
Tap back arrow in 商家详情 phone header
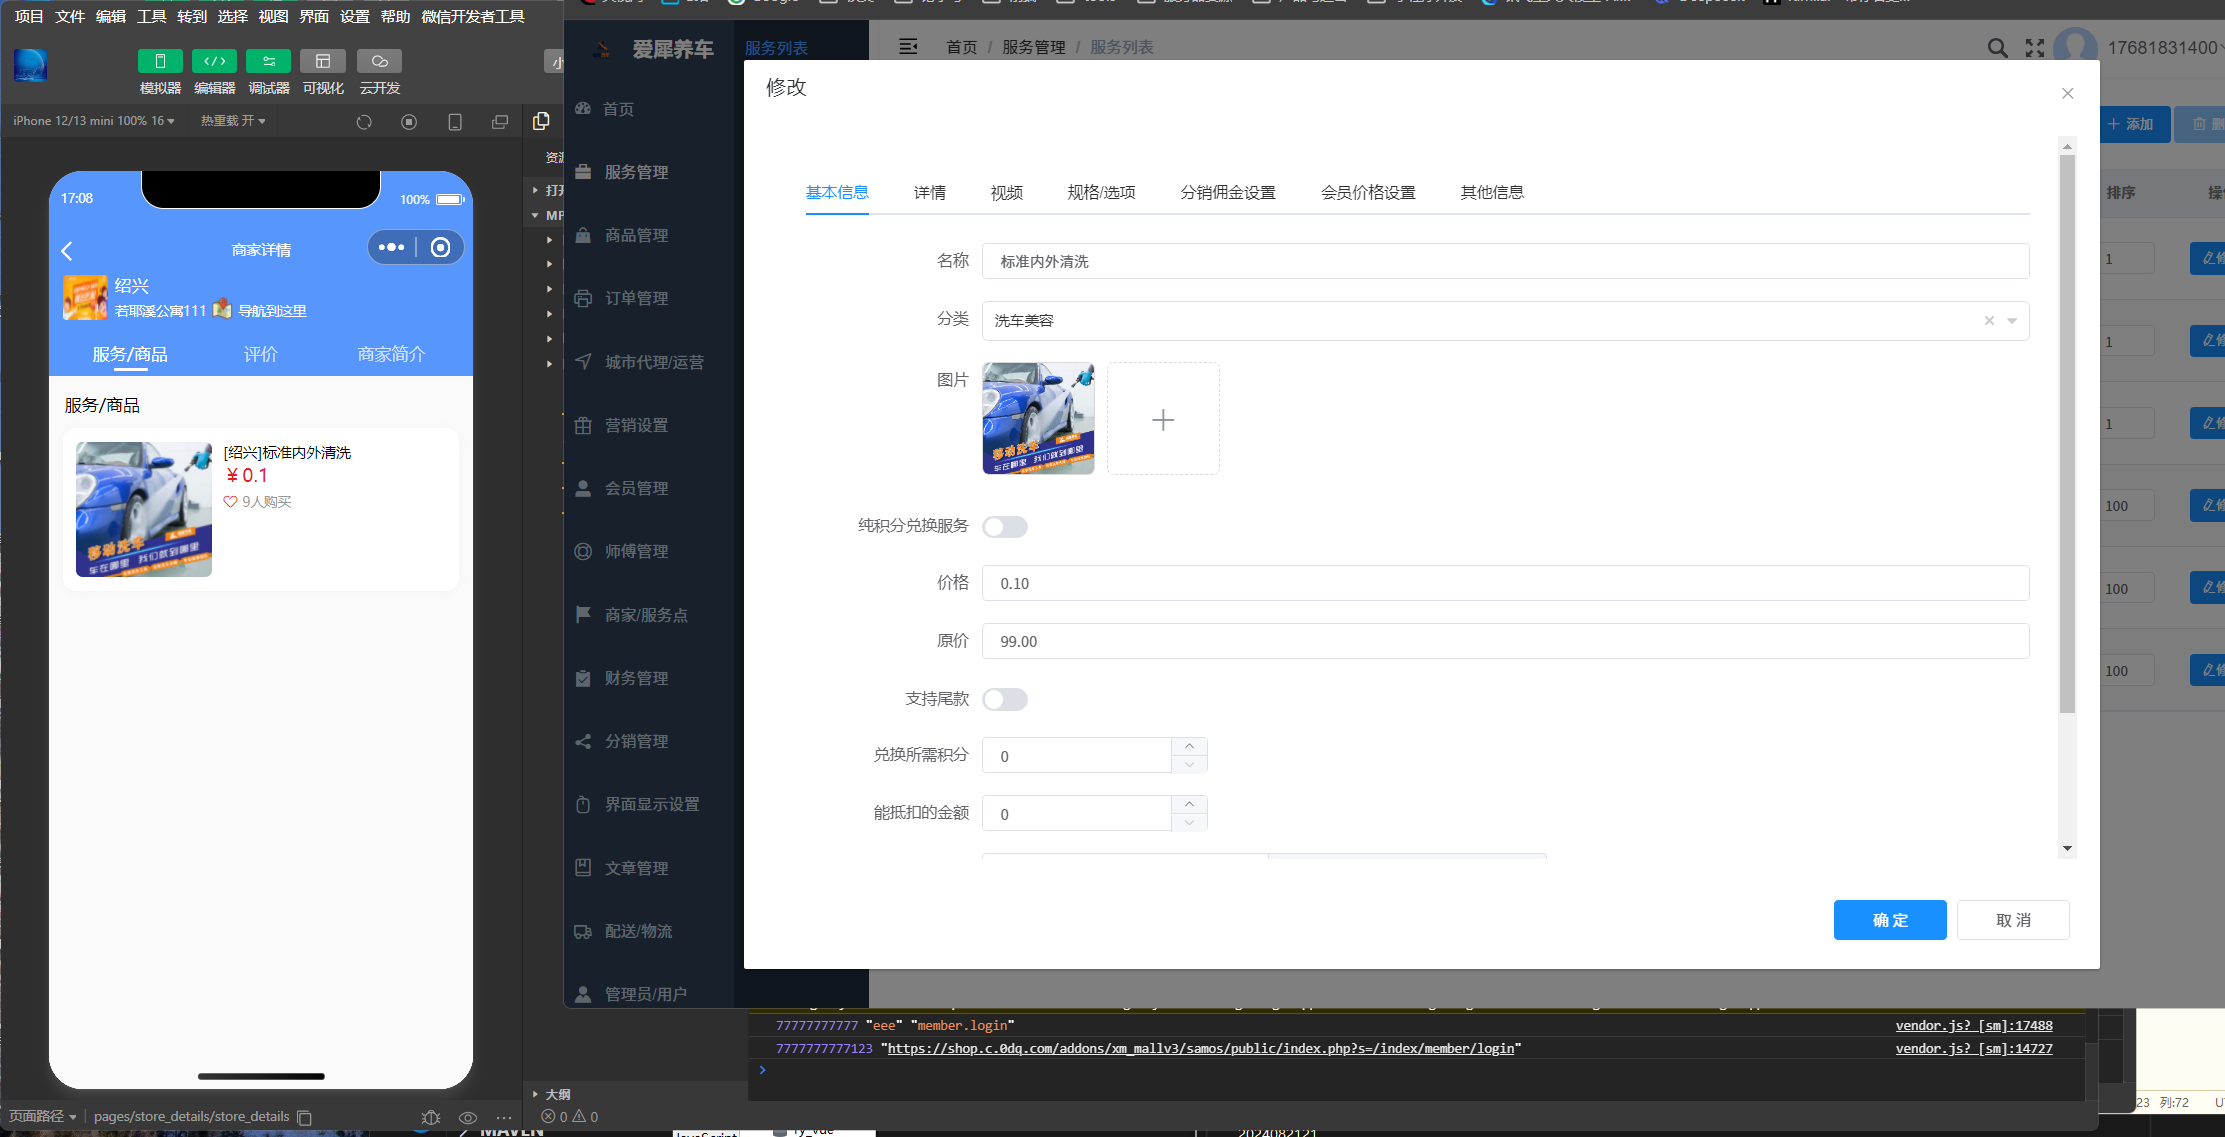[x=67, y=250]
